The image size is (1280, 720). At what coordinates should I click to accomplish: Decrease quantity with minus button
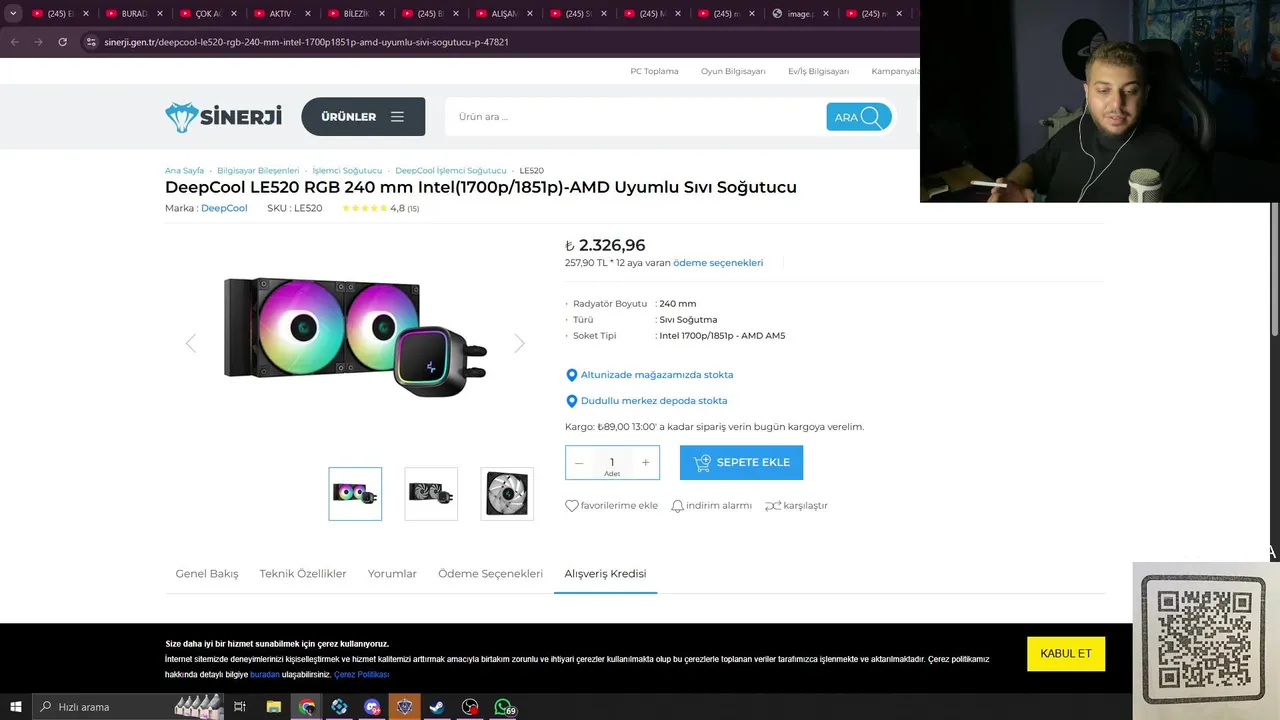click(x=579, y=462)
